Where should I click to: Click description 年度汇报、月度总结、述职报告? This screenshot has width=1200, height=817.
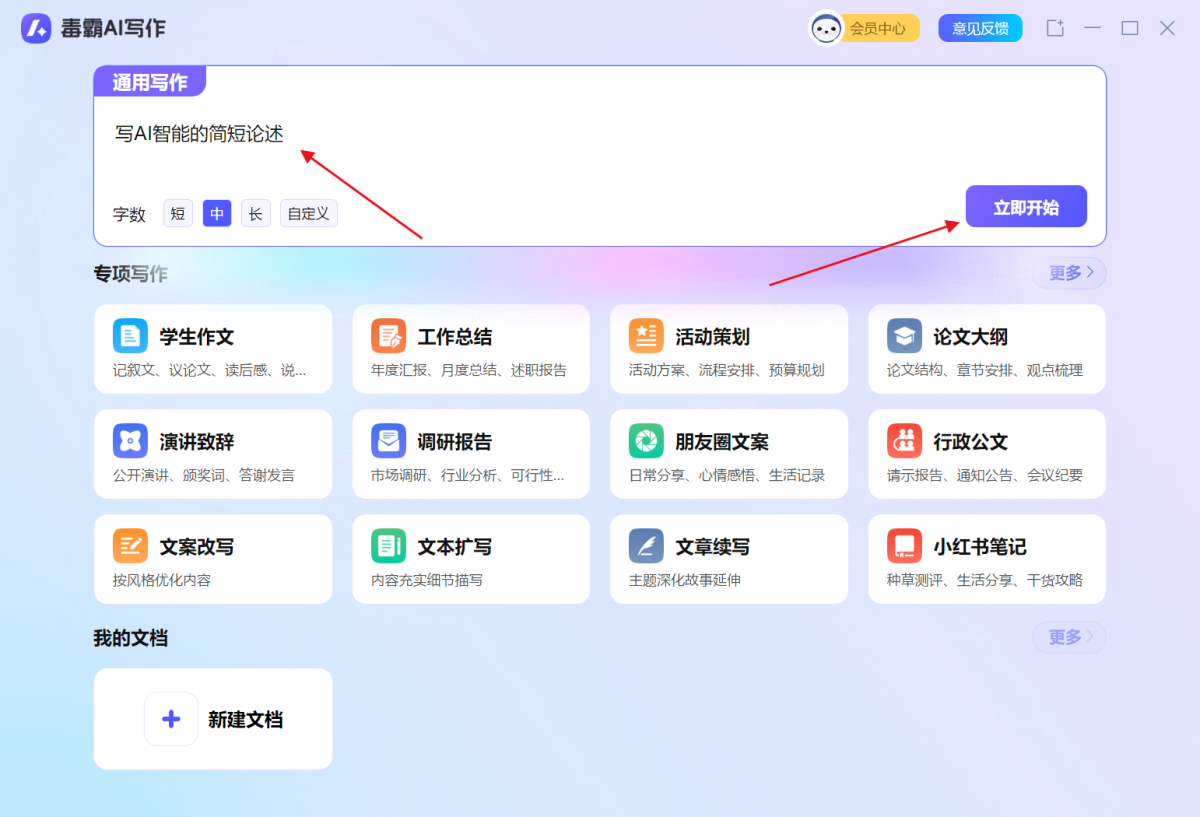[469, 370]
